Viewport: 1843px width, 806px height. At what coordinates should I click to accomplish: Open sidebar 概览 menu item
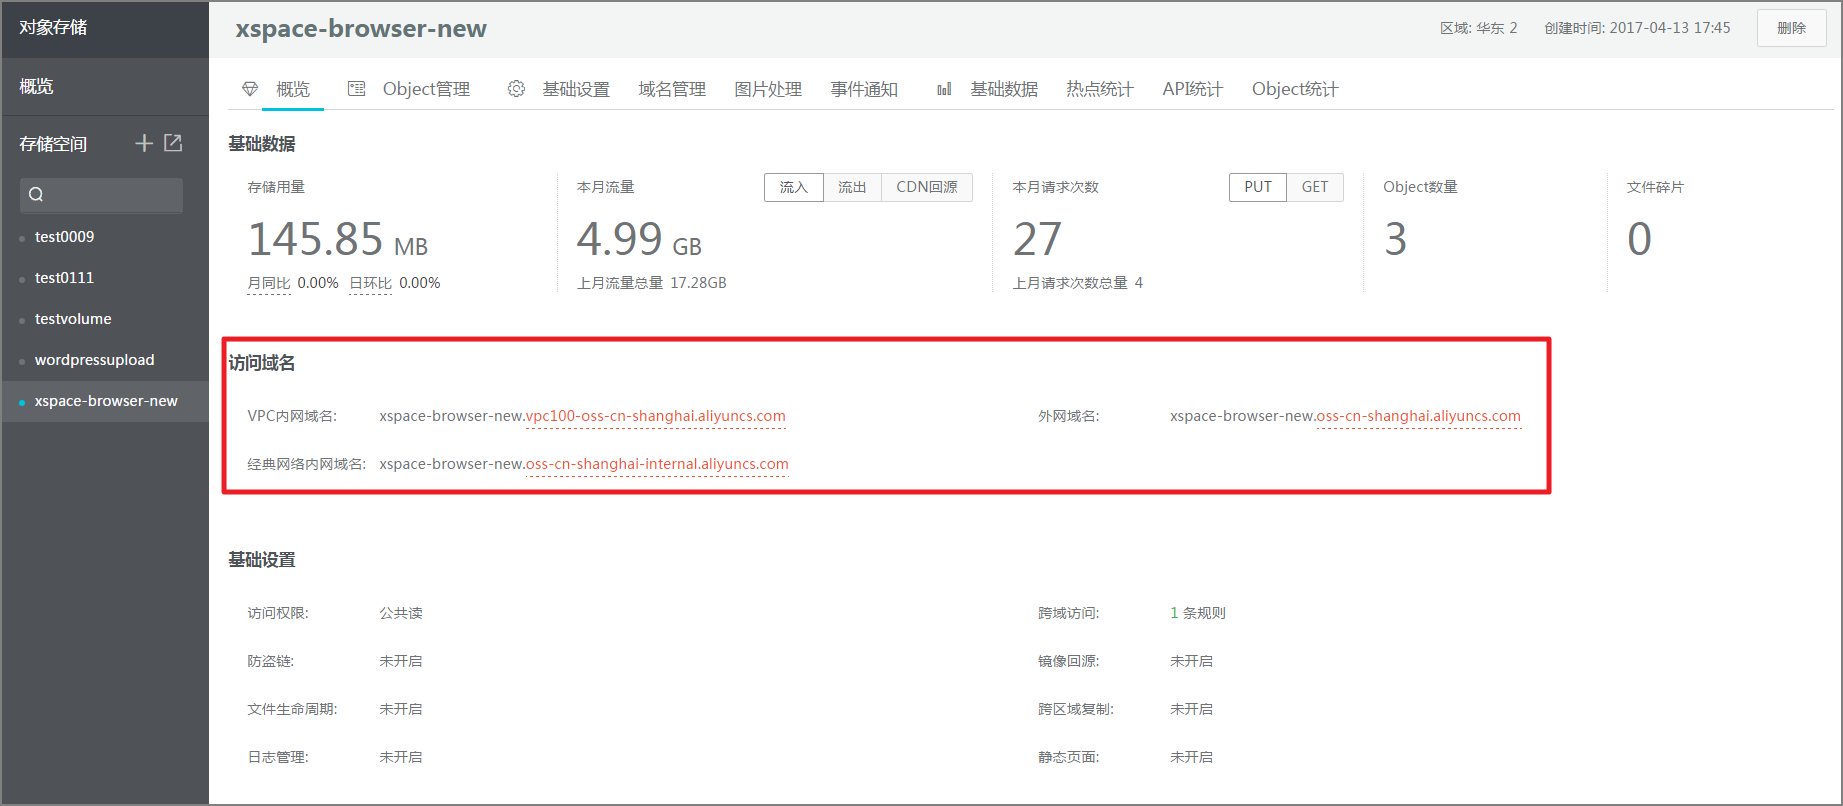click(x=105, y=86)
